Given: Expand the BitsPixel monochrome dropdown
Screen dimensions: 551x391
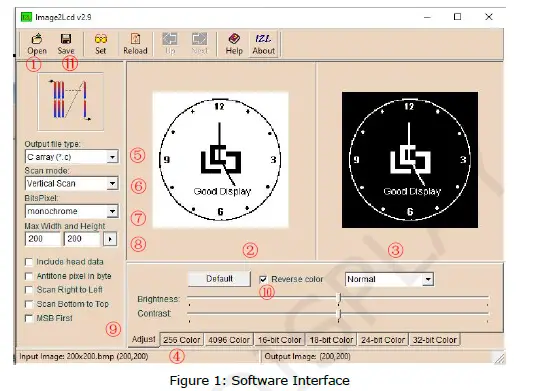Looking at the screenshot, I should pyautogui.click(x=112, y=211).
